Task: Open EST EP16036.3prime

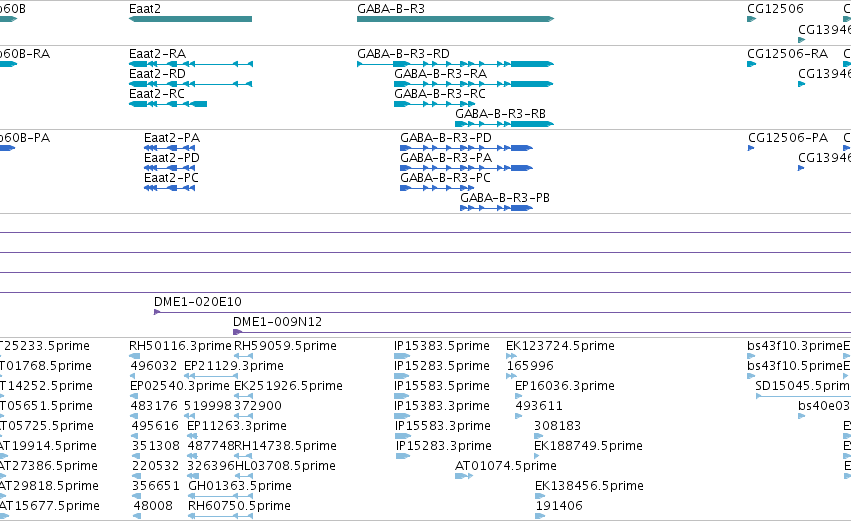Action: (565, 386)
